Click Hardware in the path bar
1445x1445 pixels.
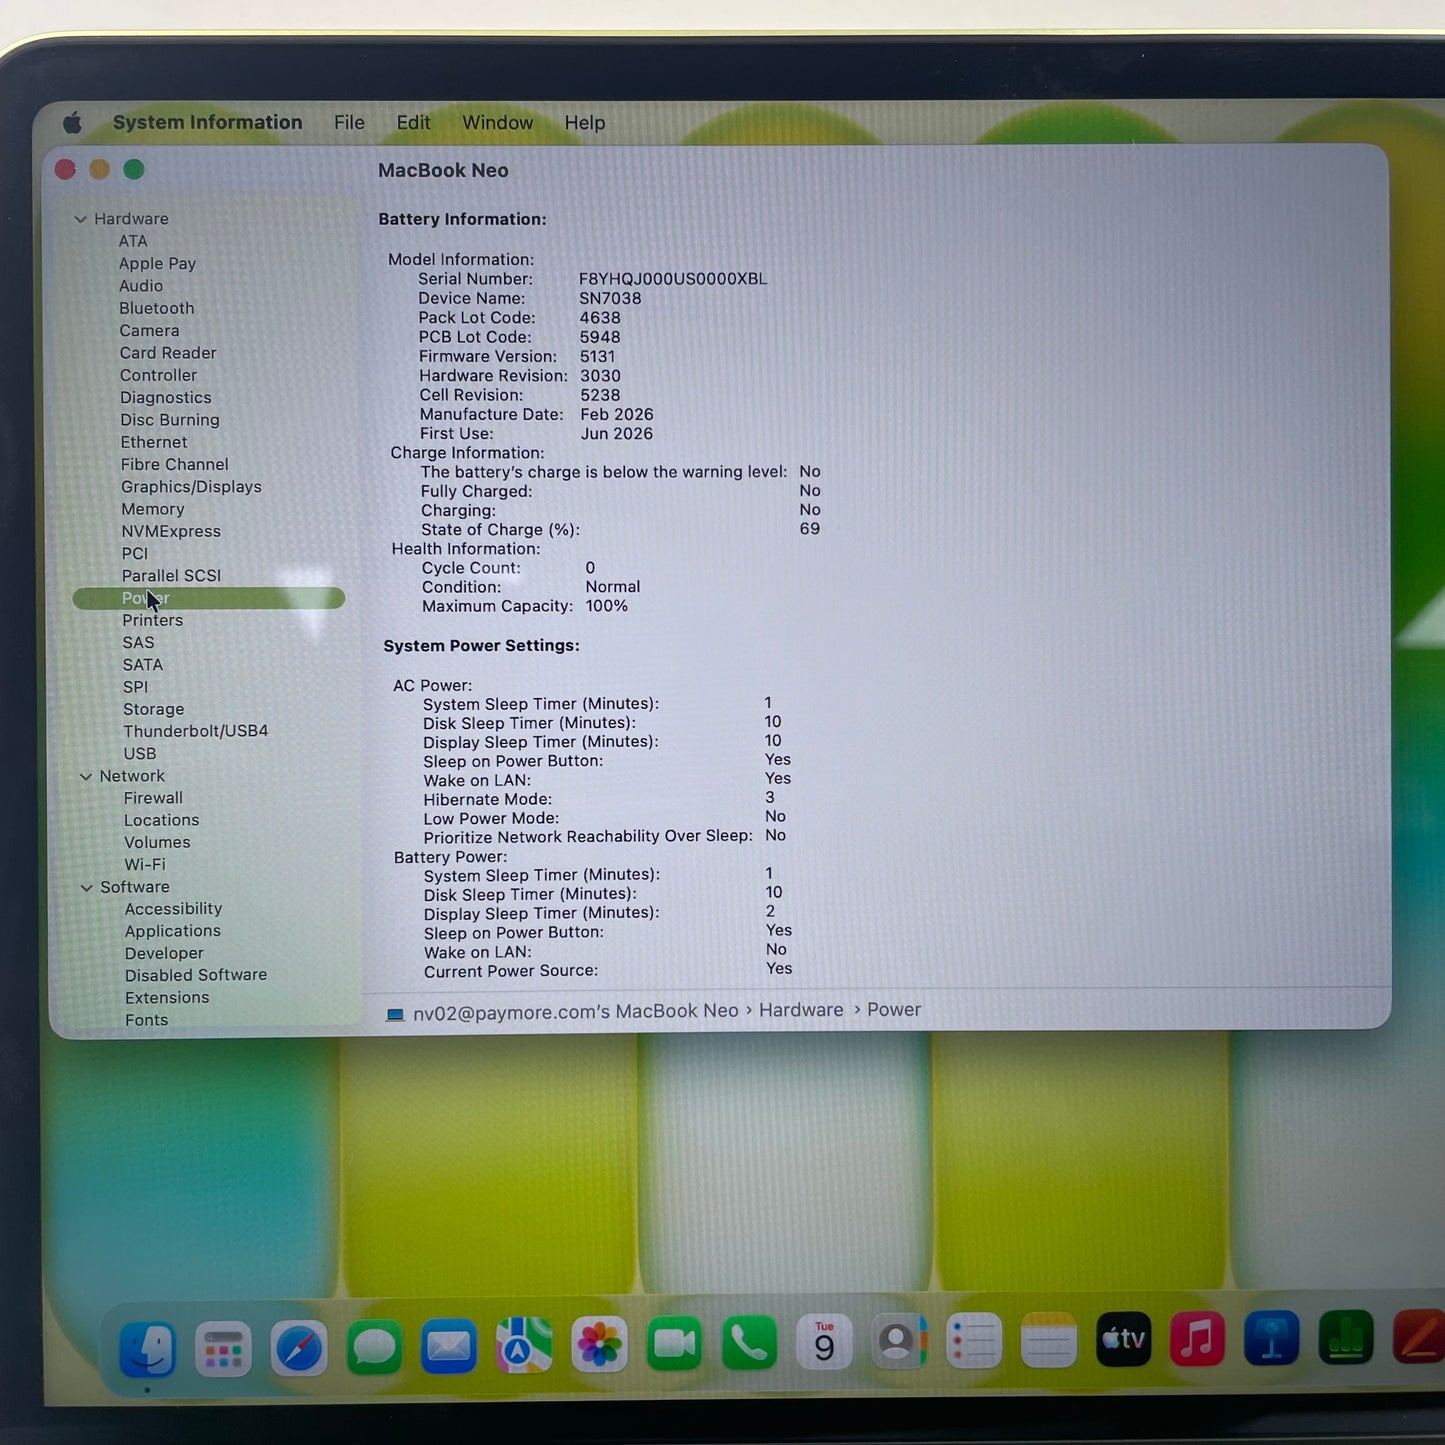click(801, 1010)
